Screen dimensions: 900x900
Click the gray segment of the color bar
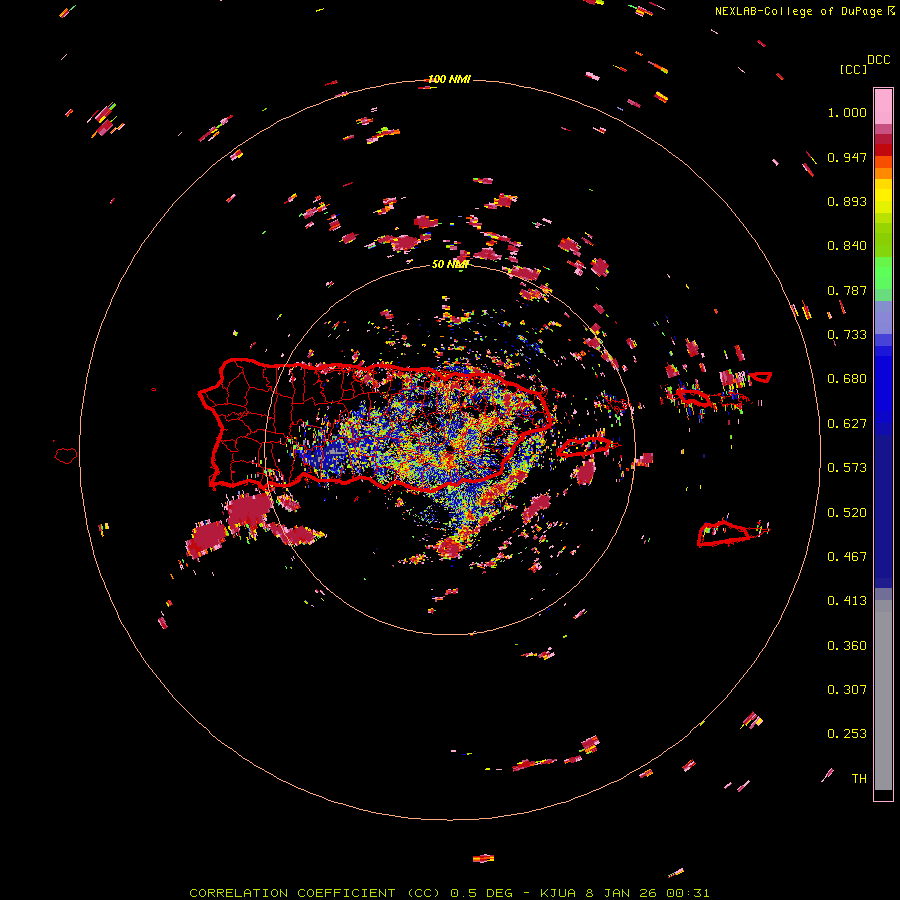[x=883, y=695]
